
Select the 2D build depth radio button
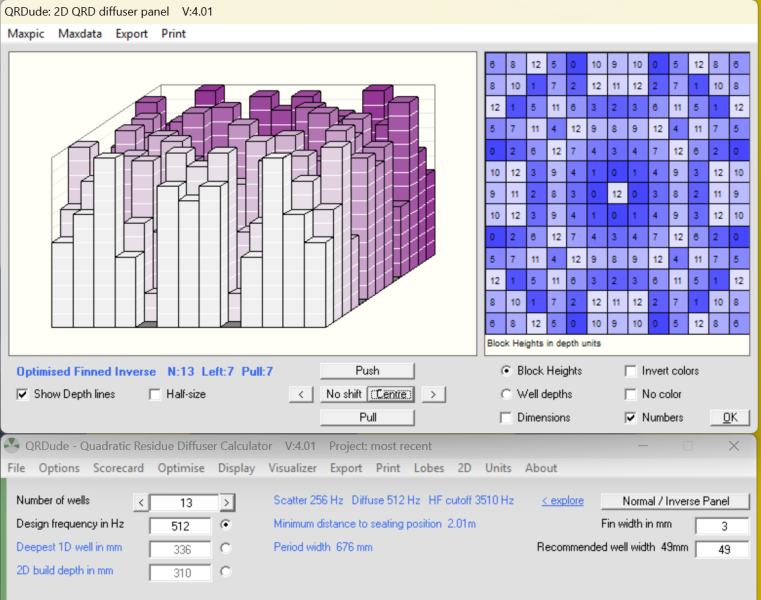(225, 571)
